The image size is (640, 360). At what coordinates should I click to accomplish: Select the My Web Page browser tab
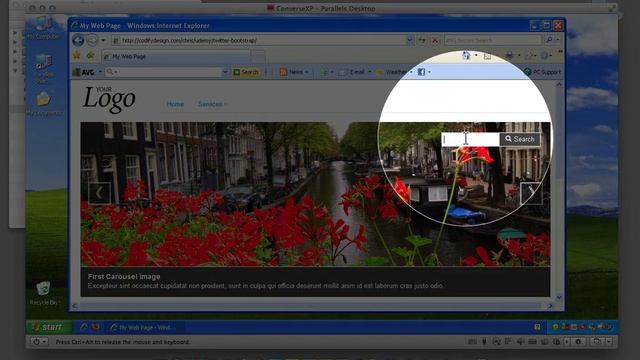pyautogui.click(x=176, y=56)
